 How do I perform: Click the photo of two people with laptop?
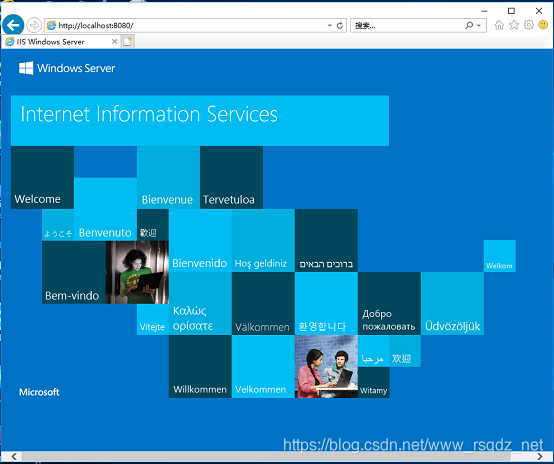tap(326, 366)
